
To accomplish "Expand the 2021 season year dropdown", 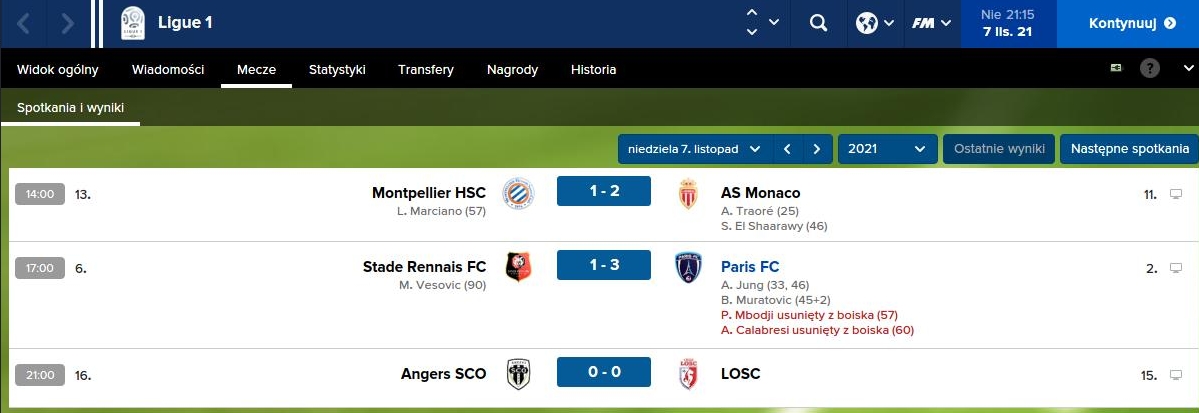I will click(x=887, y=149).
